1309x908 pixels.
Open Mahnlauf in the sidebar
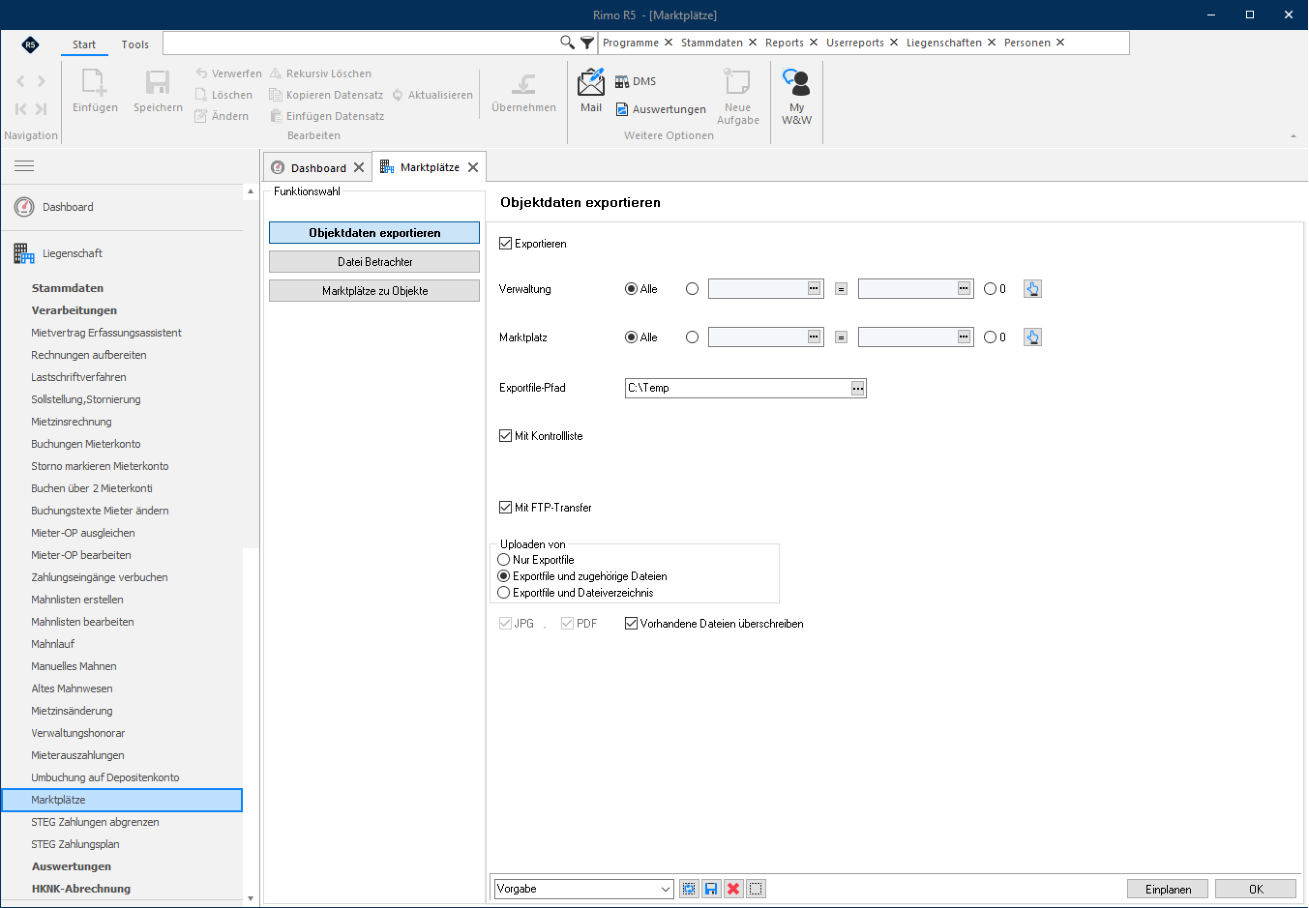53,644
